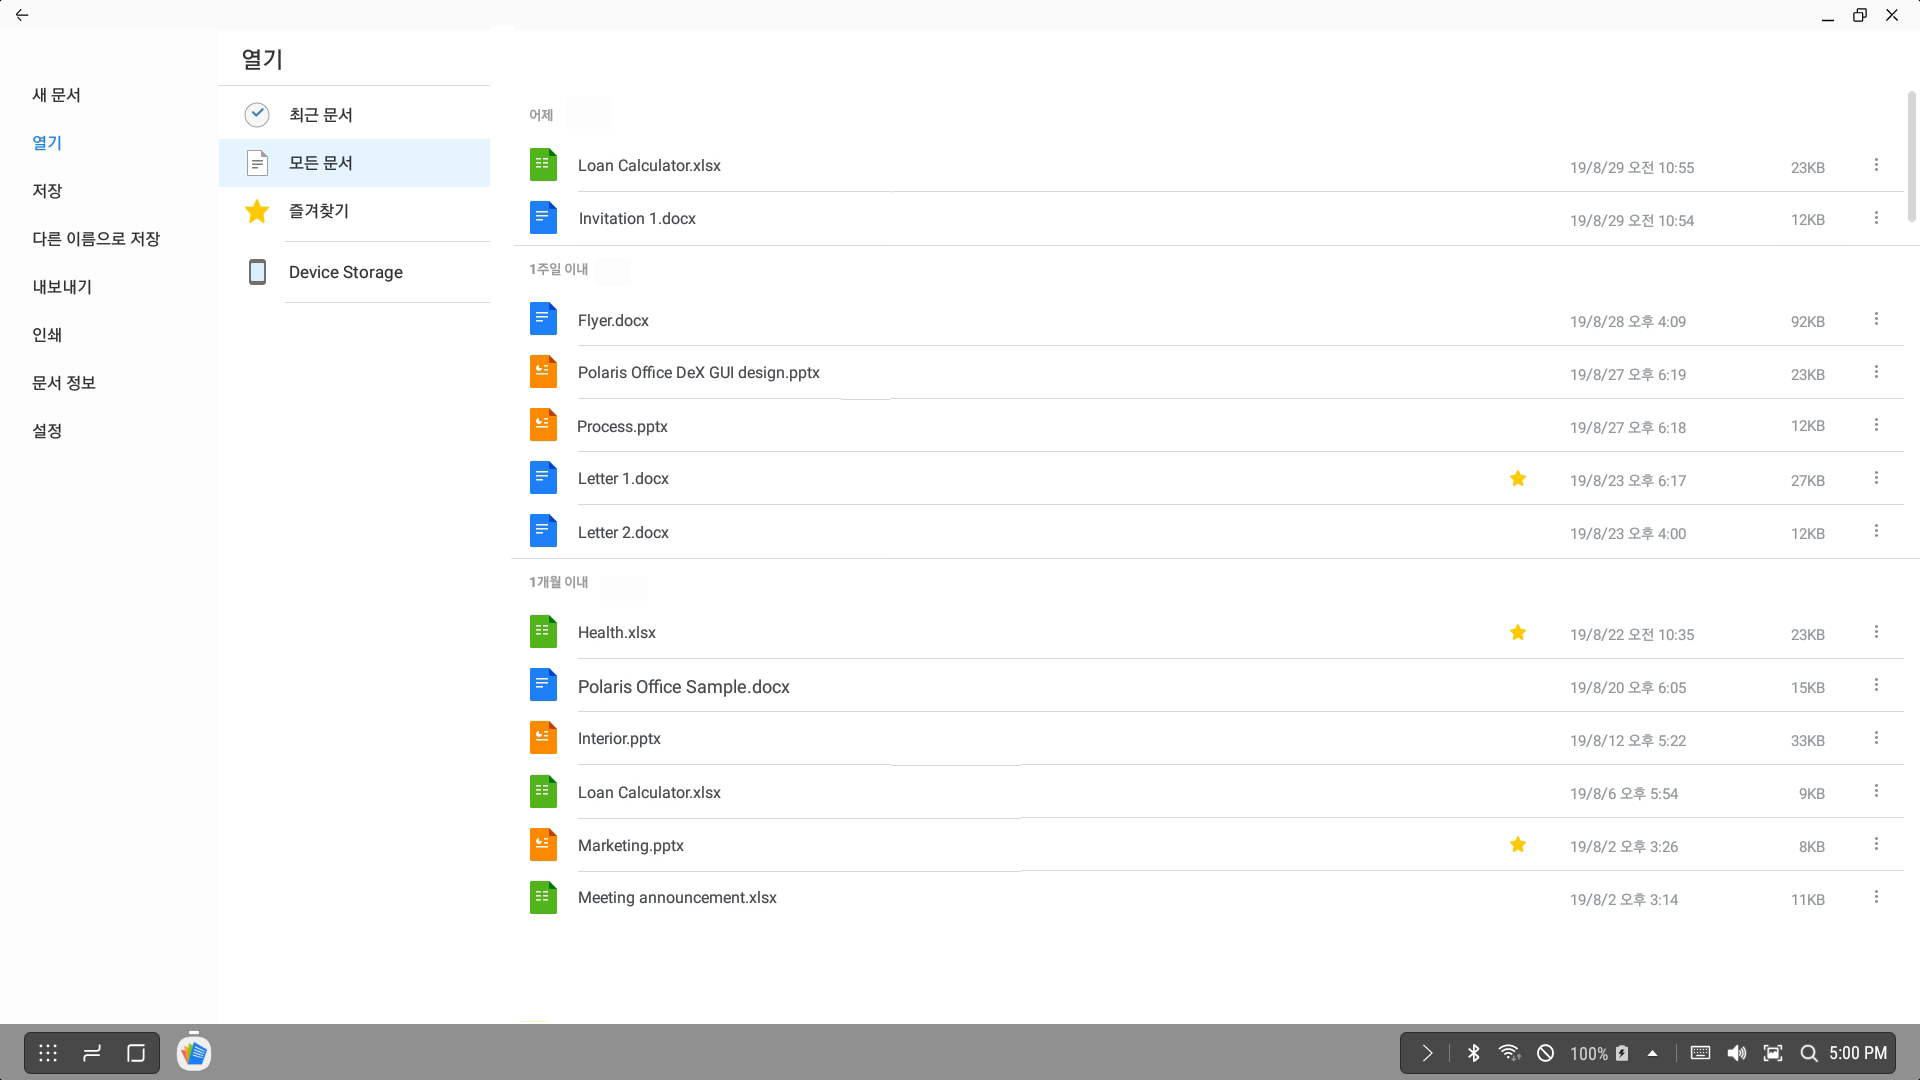The image size is (1920, 1080).
Task: Open more options for Flyer.docx
Action: click(1876, 319)
